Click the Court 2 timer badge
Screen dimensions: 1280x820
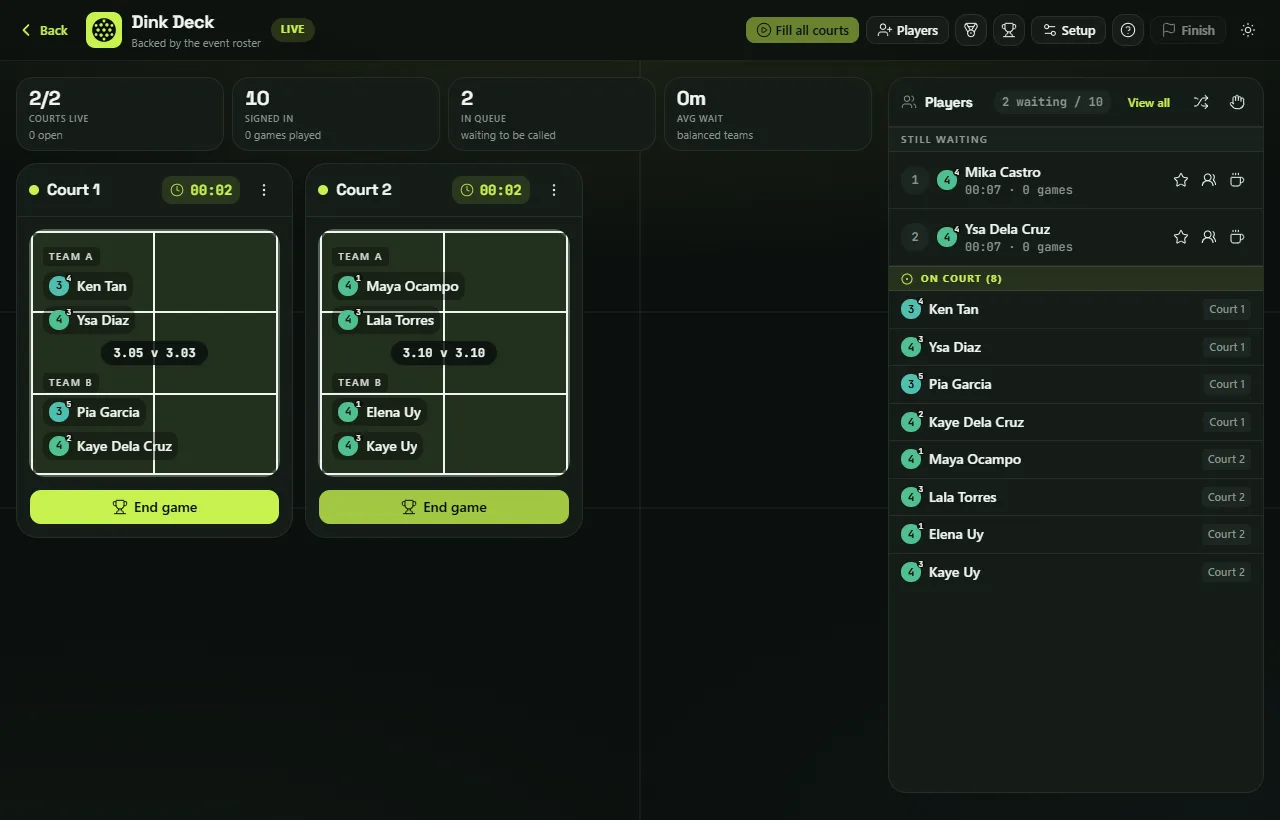pos(491,190)
